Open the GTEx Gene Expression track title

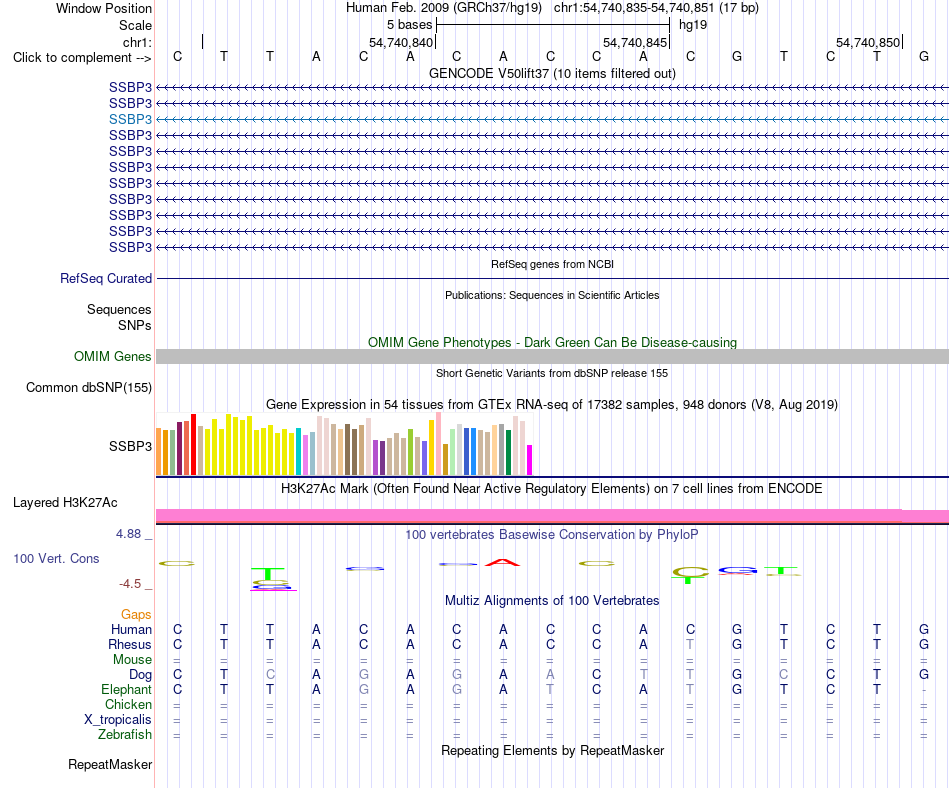(552, 405)
